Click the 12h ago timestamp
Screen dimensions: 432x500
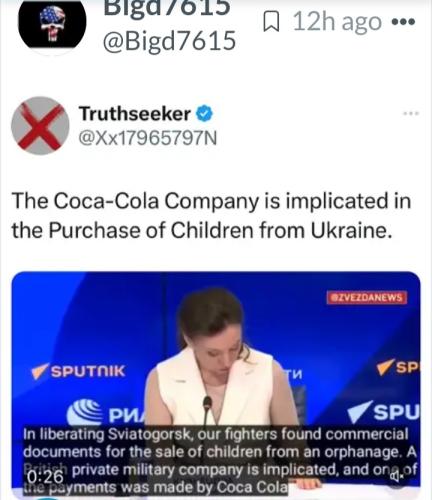click(337, 22)
